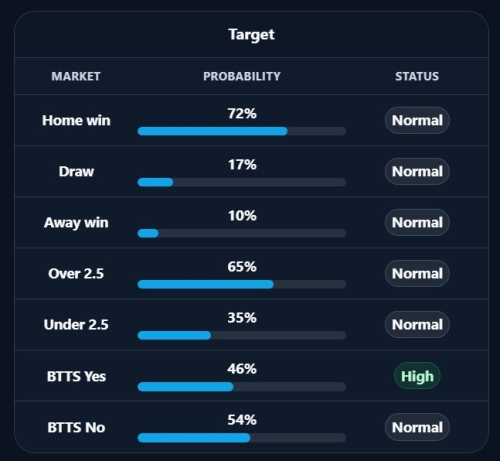
Task: Click the Away win 10% probability bar
Action: coord(242,233)
